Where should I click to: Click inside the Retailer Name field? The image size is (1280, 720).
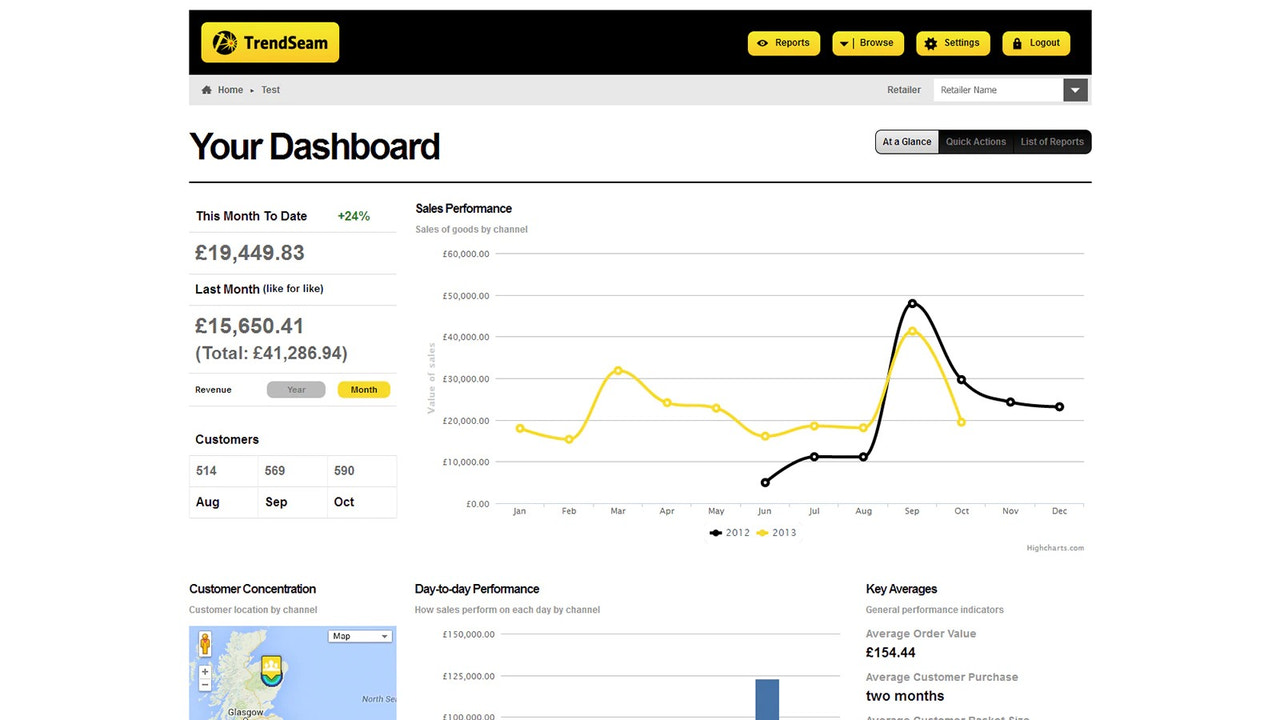[x=995, y=89]
